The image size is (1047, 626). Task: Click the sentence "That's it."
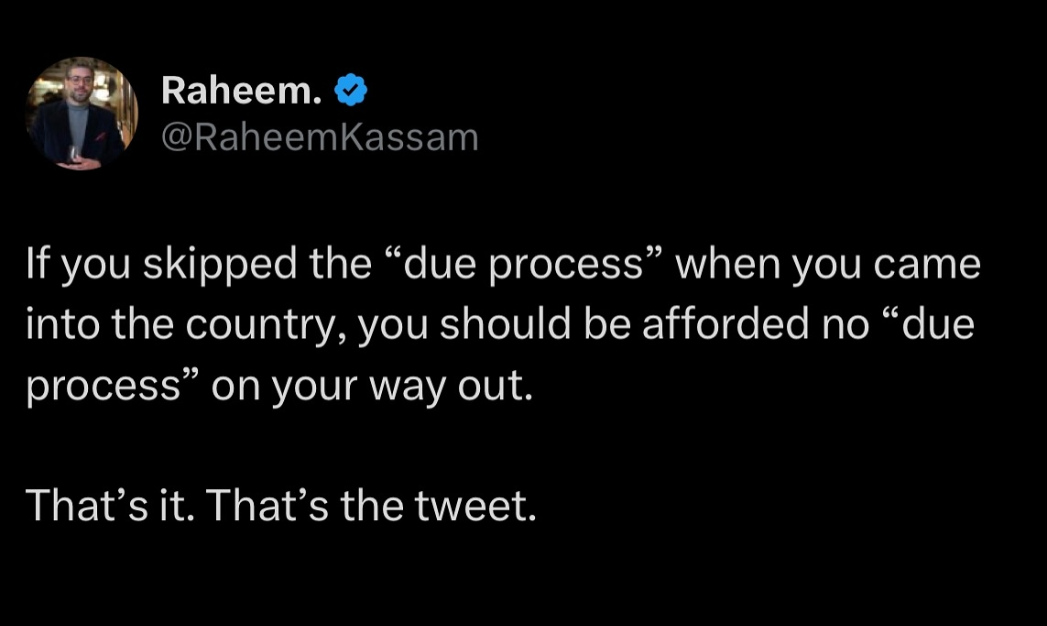(x=108, y=505)
